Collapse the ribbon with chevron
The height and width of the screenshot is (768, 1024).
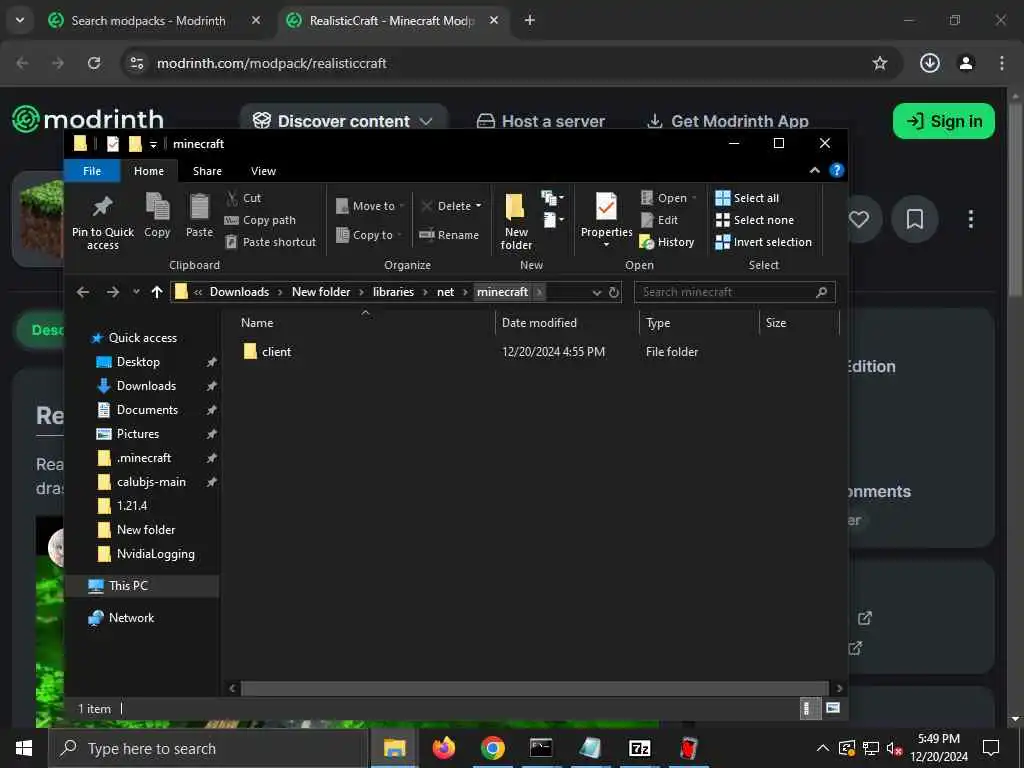[814, 170]
